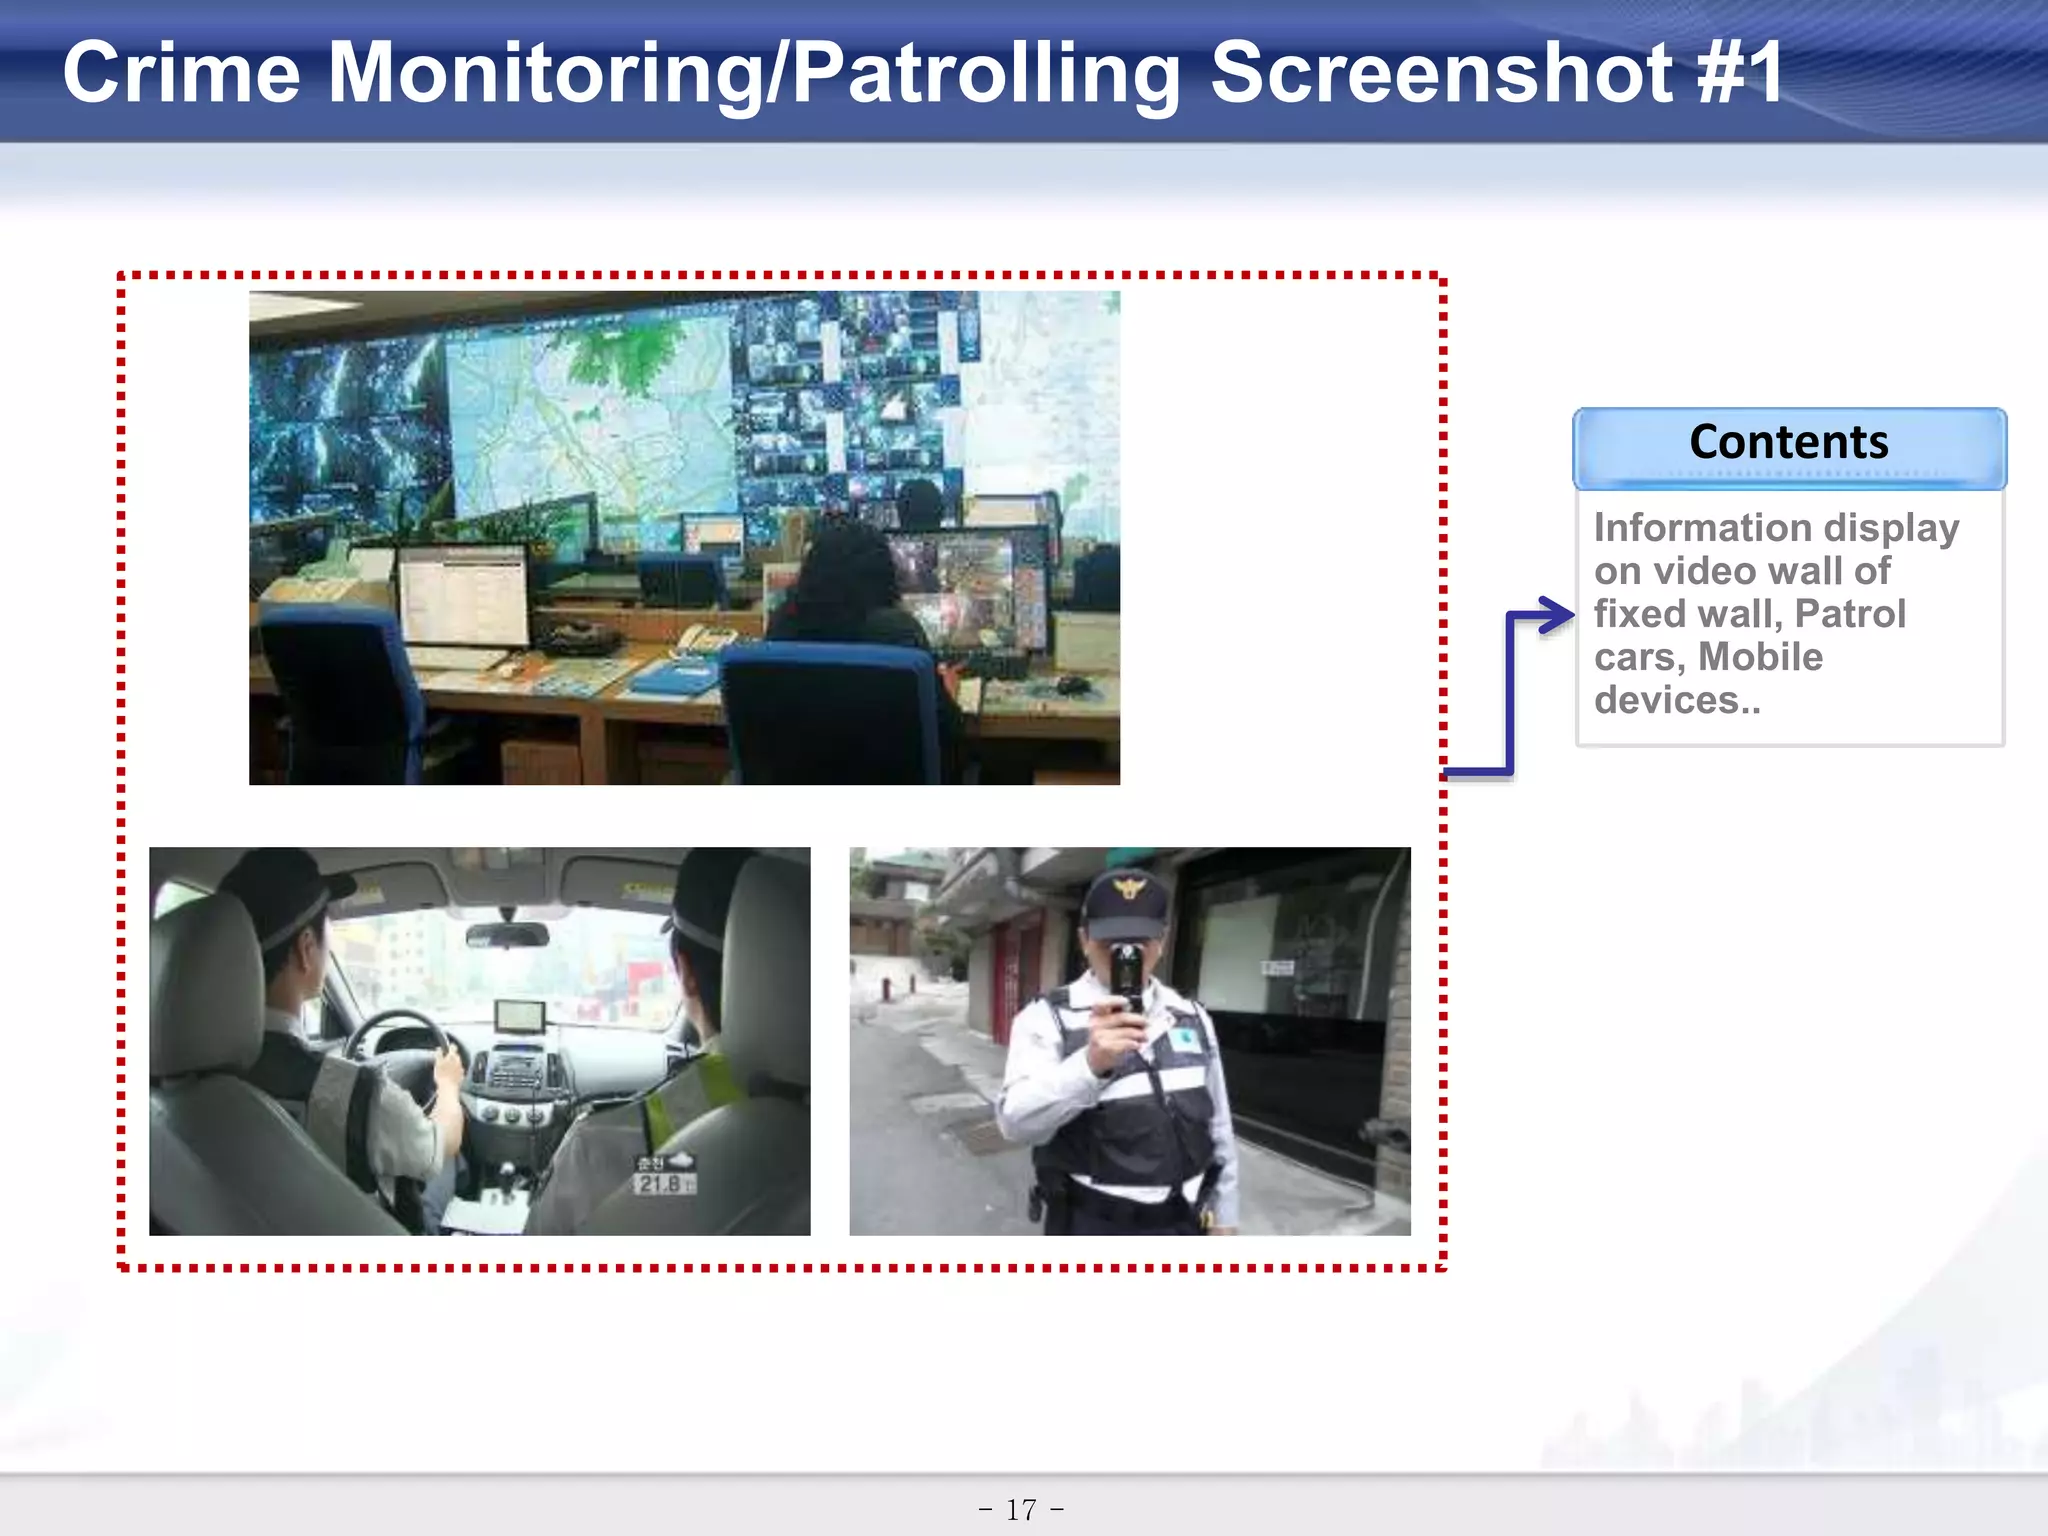Click the page number 17
The width and height of the screenshot is (2048, 1536).
point(1021,1509)
